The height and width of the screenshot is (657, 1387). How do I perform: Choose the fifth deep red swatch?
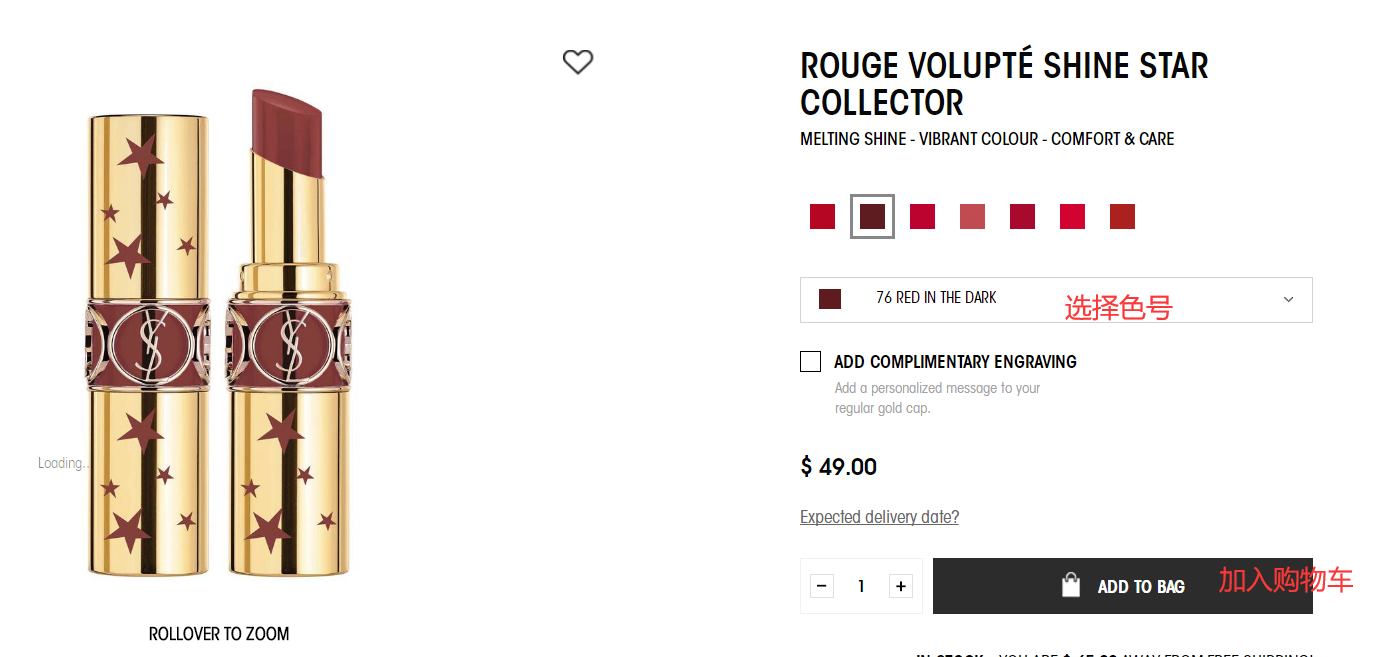coord(1022,217)
